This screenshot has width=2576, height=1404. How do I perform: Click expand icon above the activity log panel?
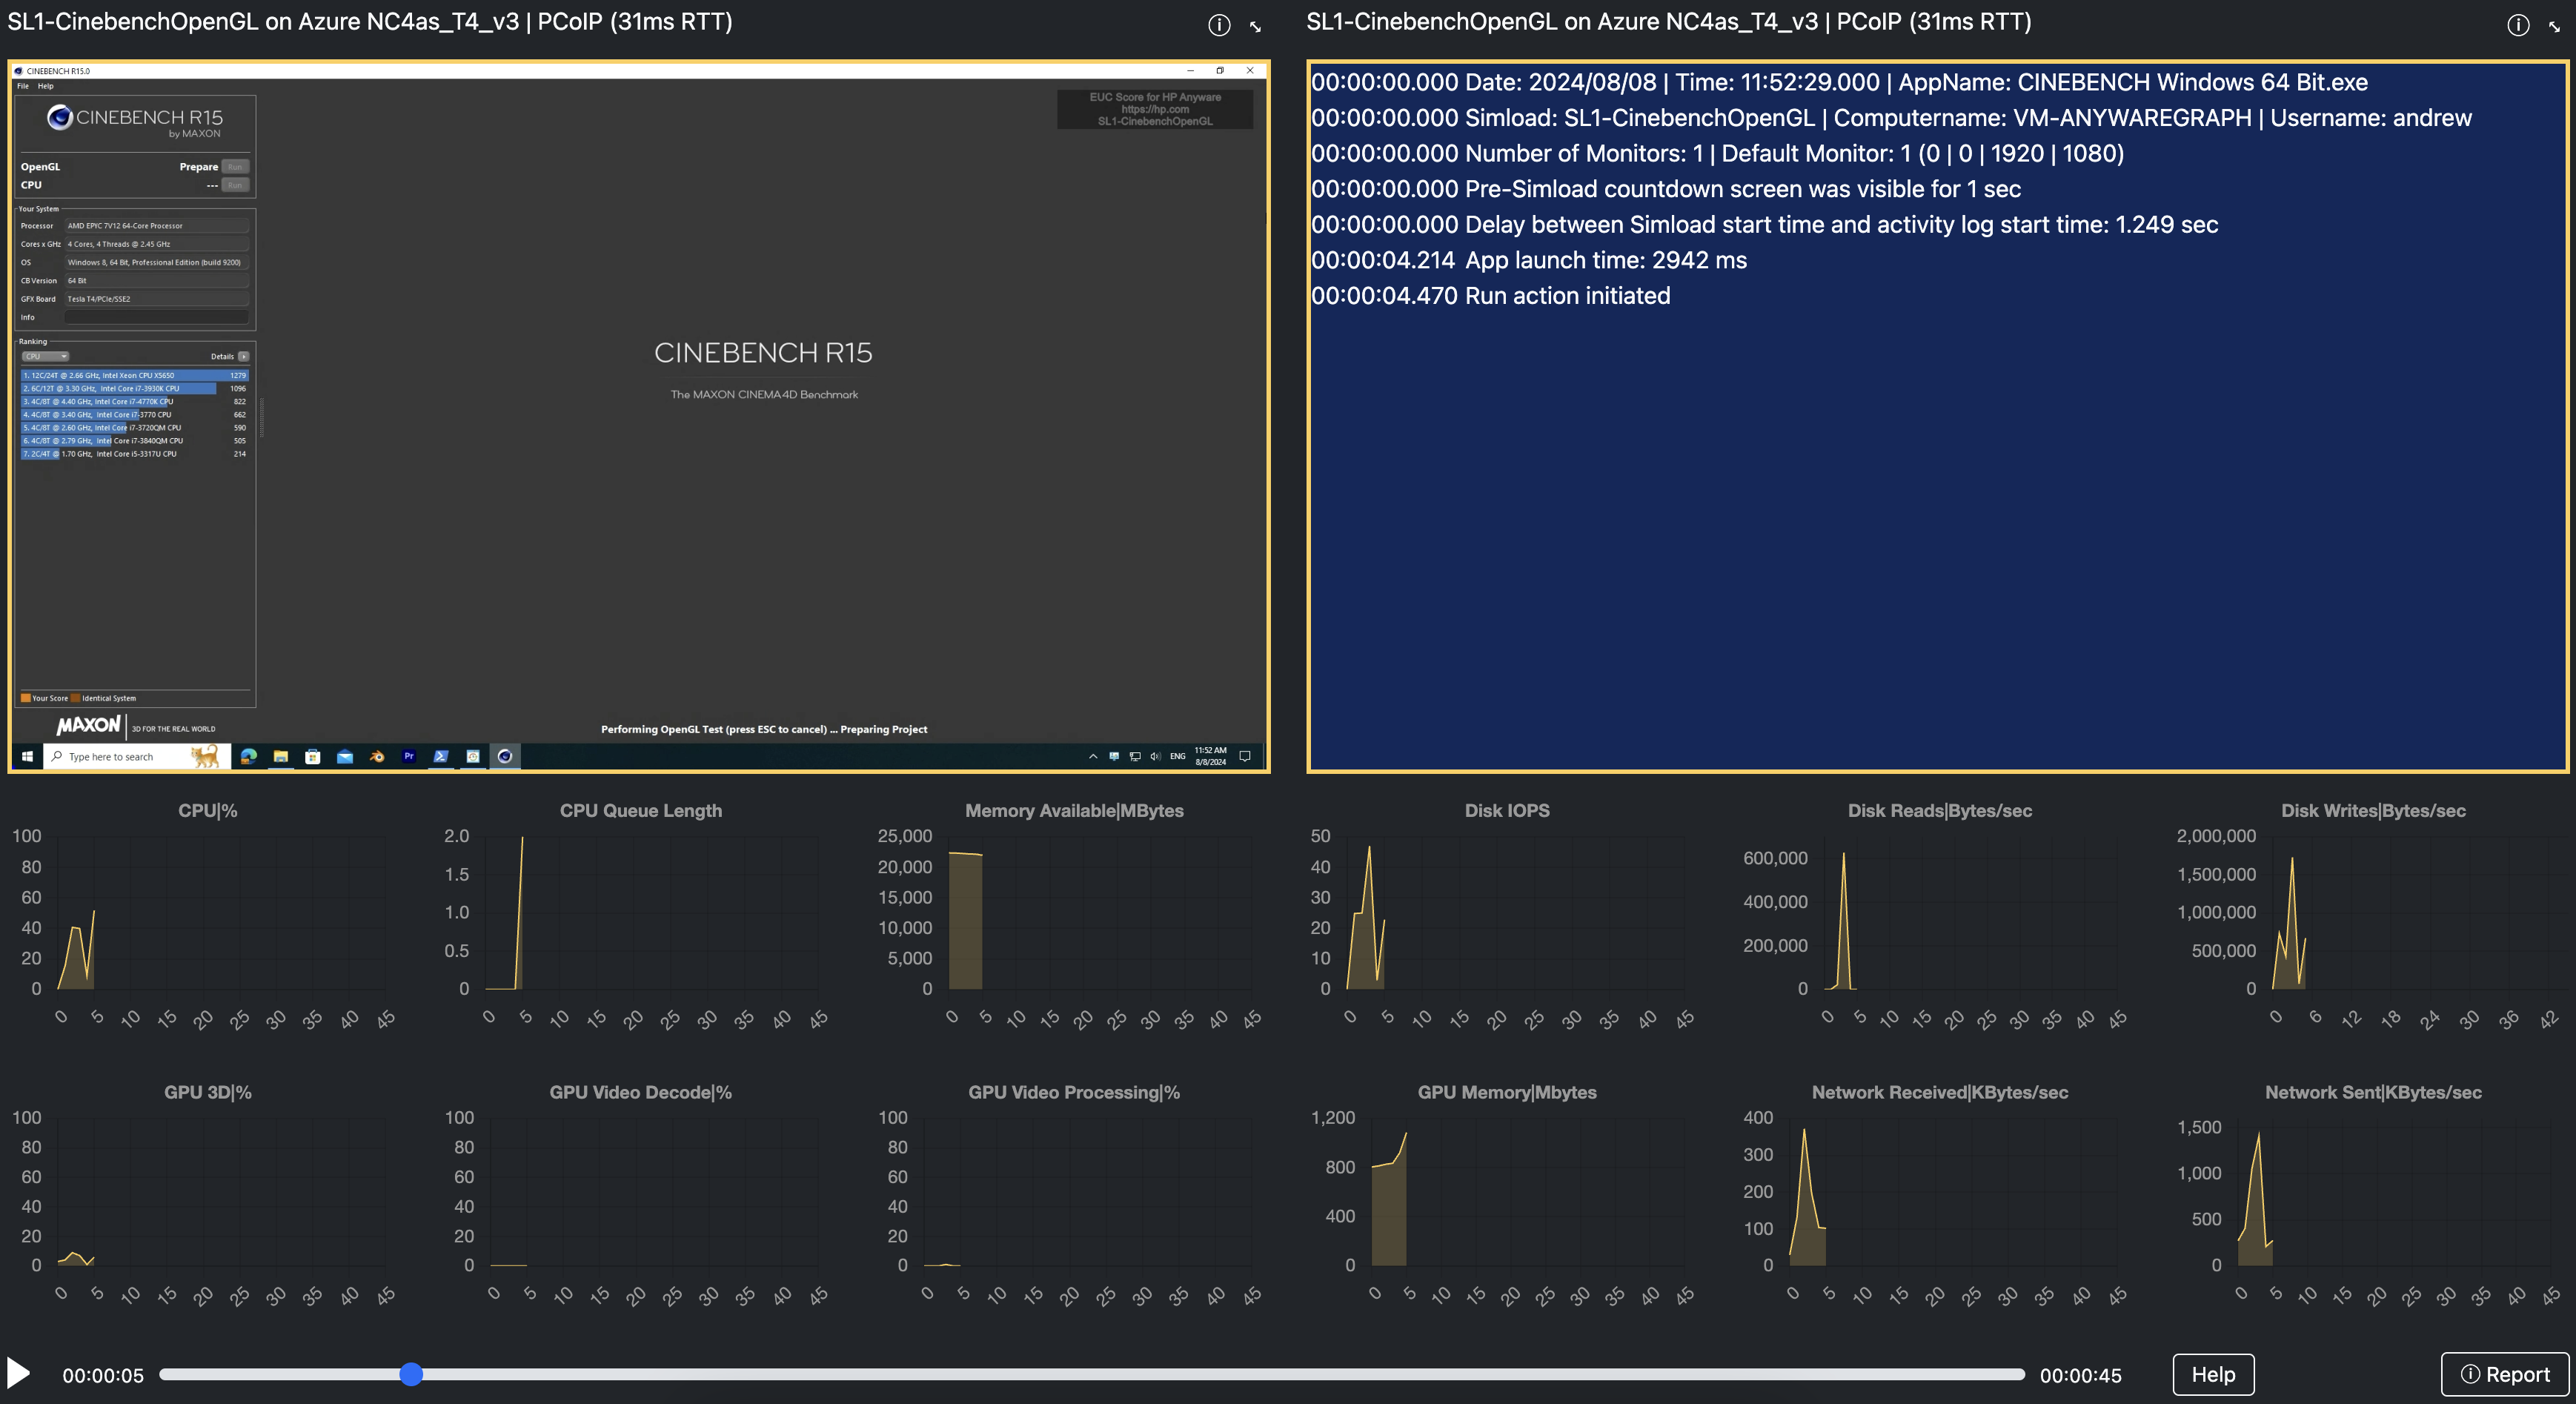[x=2554, y=27]
